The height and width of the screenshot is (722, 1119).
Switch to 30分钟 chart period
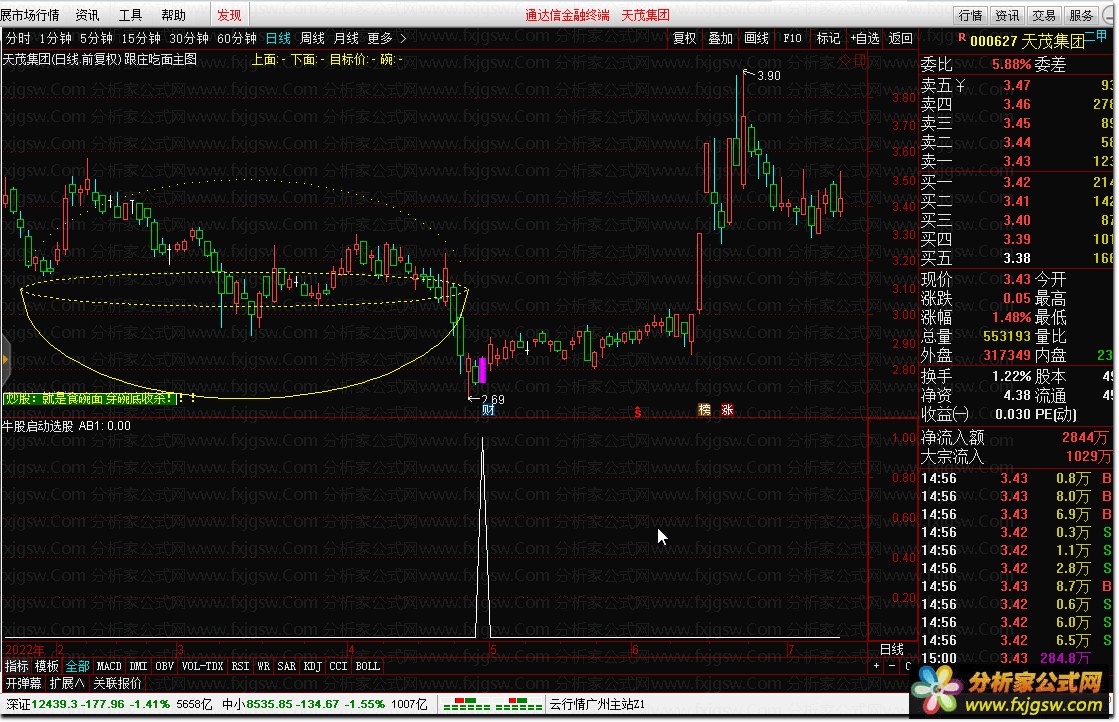(188, 39)
